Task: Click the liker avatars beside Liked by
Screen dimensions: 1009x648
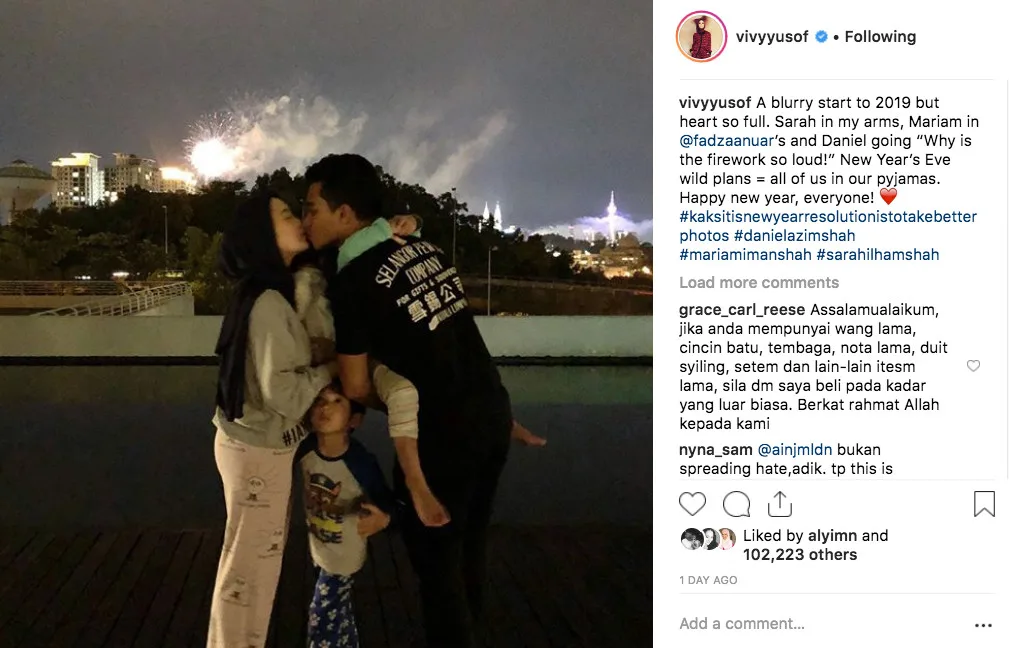Action: [x=708, y=539]
